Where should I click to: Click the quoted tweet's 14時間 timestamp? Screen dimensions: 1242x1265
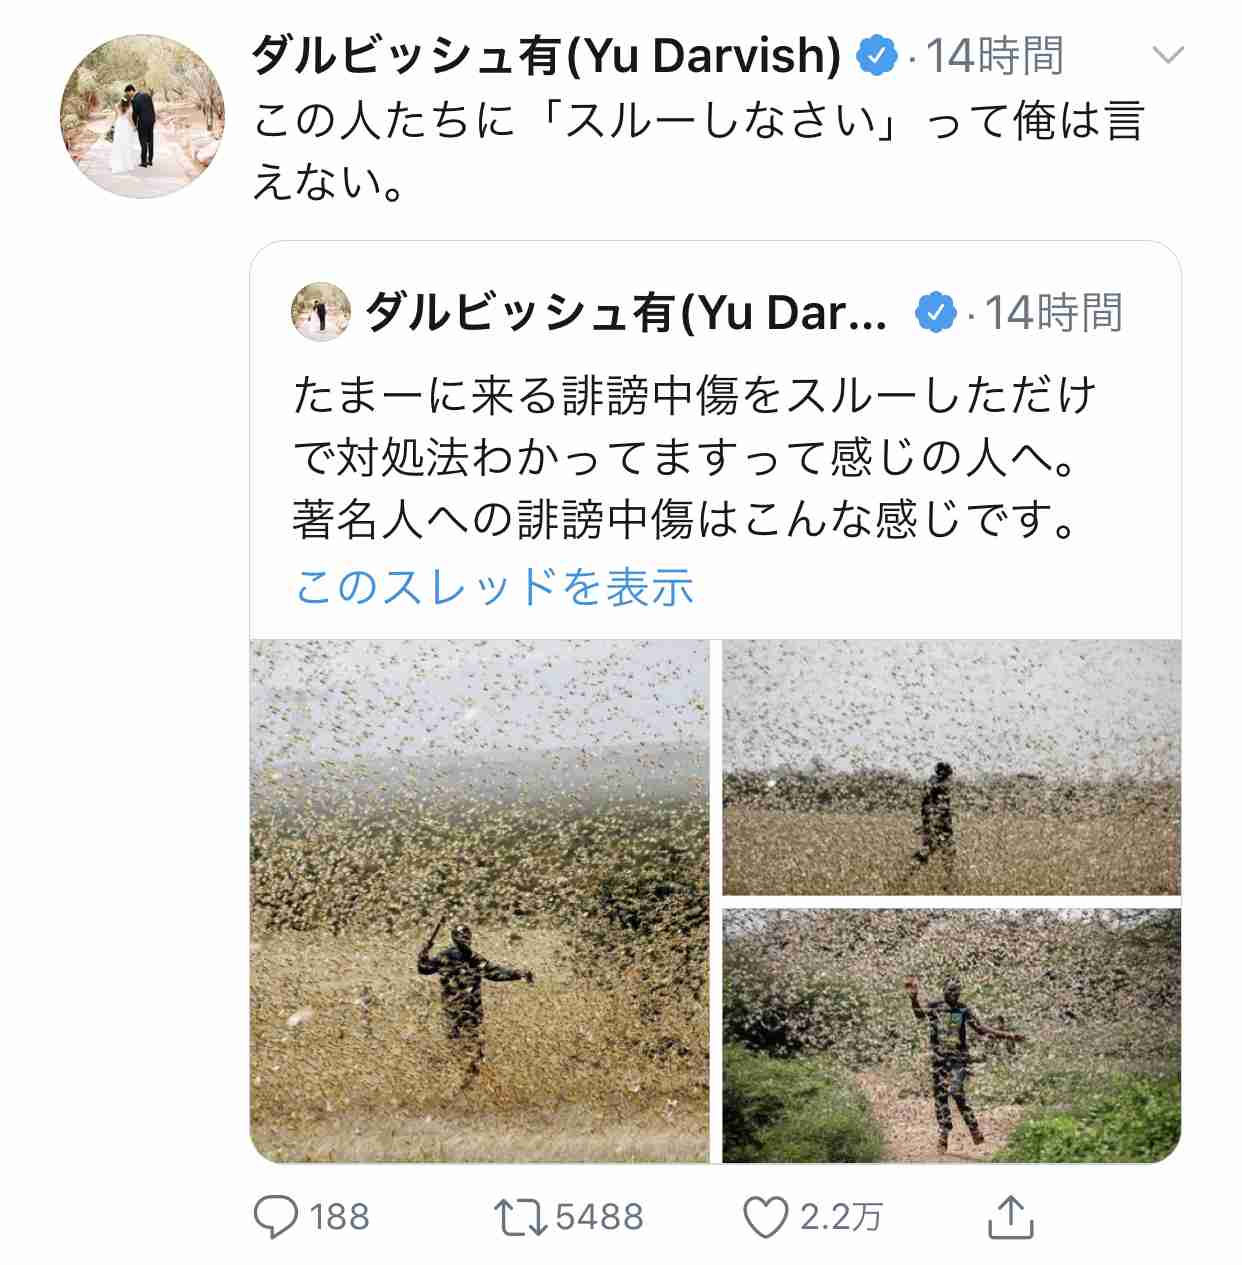click(x=1053, y=313)
